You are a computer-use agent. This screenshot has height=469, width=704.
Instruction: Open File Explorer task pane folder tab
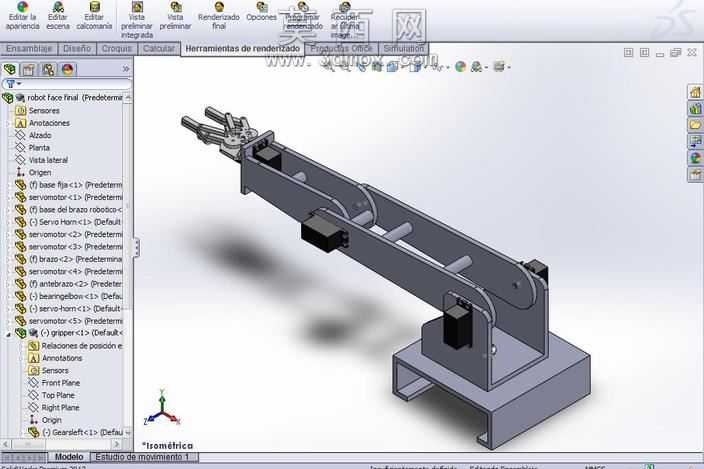pos(695,125)
